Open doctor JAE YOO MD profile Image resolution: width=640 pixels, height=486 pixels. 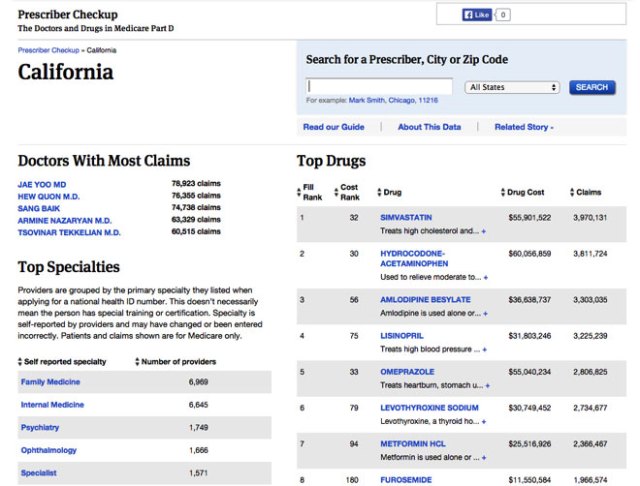pos(42,184)
